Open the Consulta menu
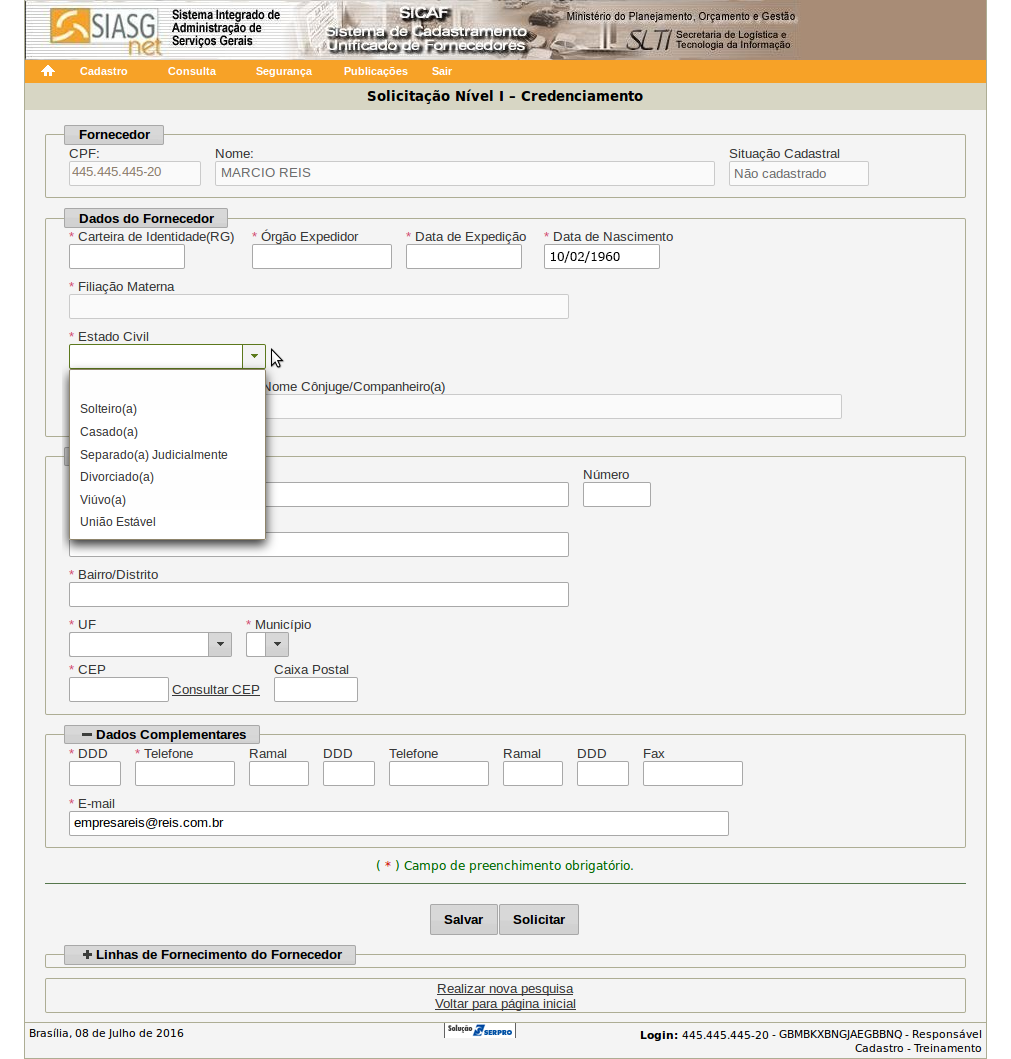 pyautogui.click(x=192, y=71)
